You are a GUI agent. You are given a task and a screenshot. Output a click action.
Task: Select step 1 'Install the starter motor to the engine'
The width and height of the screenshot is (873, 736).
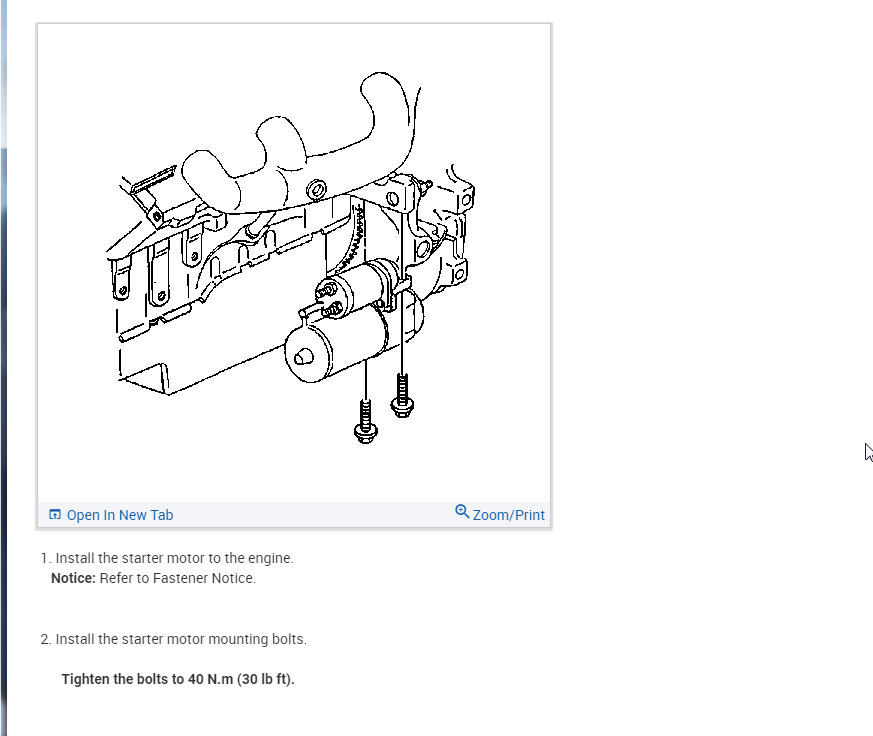(167, 558)
